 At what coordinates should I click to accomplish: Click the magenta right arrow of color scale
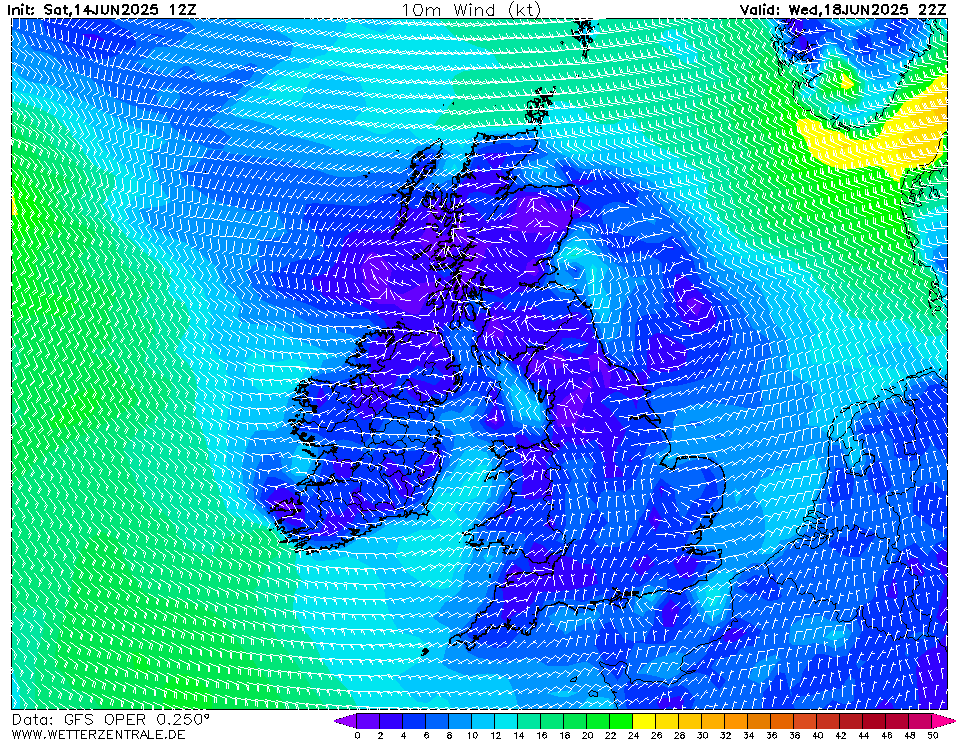coord(942,721)
